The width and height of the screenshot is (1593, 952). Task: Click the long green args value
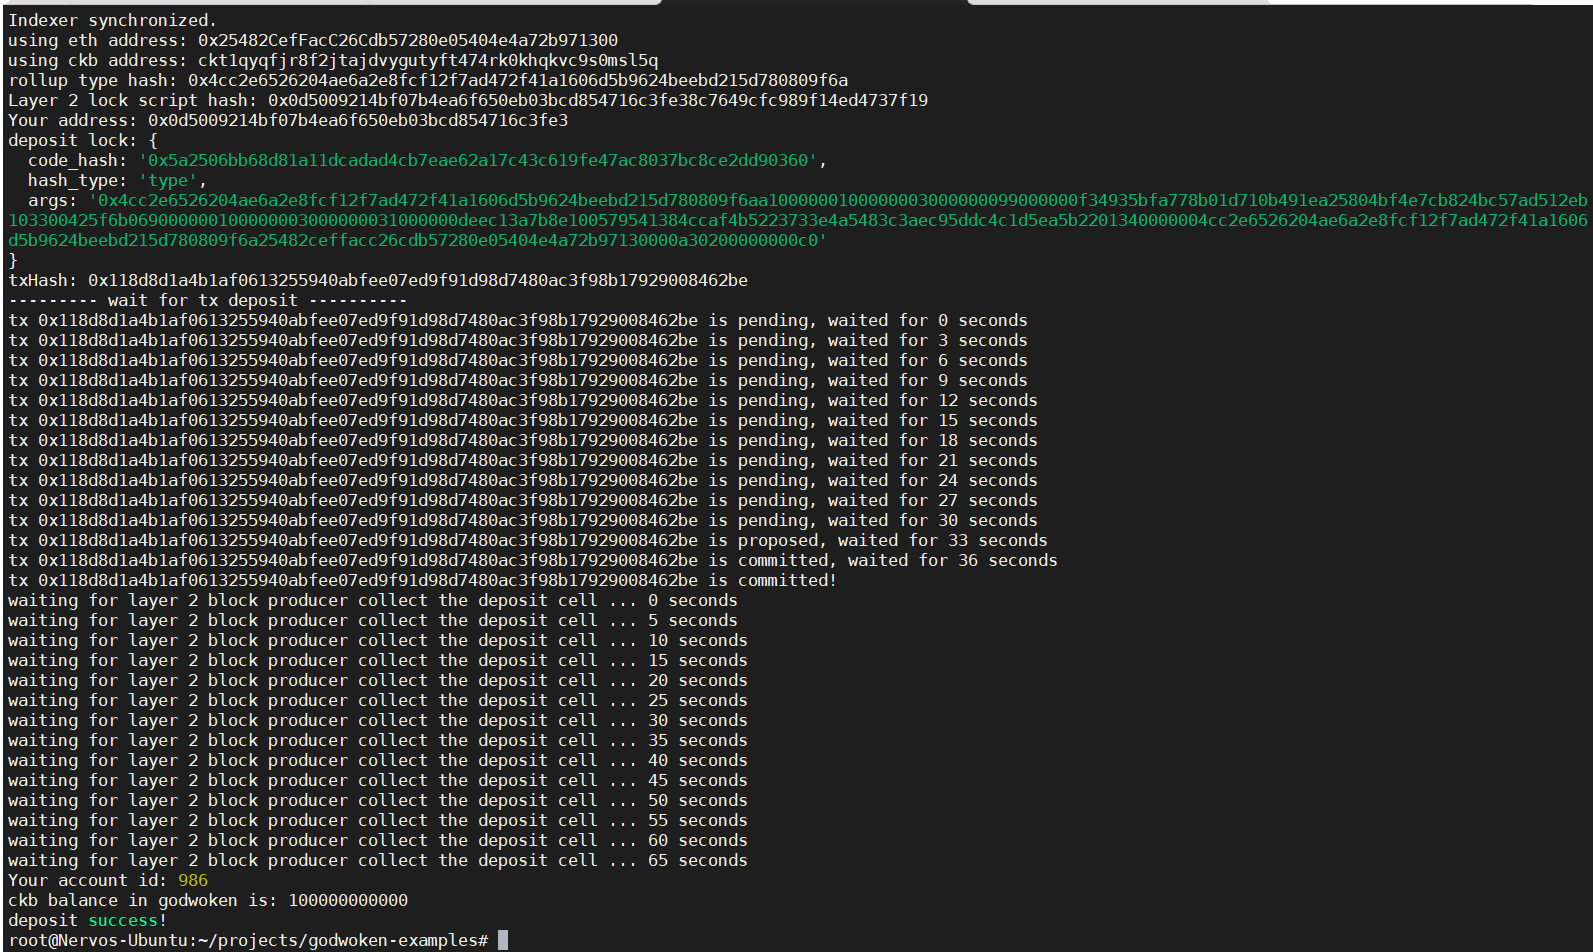tap(798, 220)
